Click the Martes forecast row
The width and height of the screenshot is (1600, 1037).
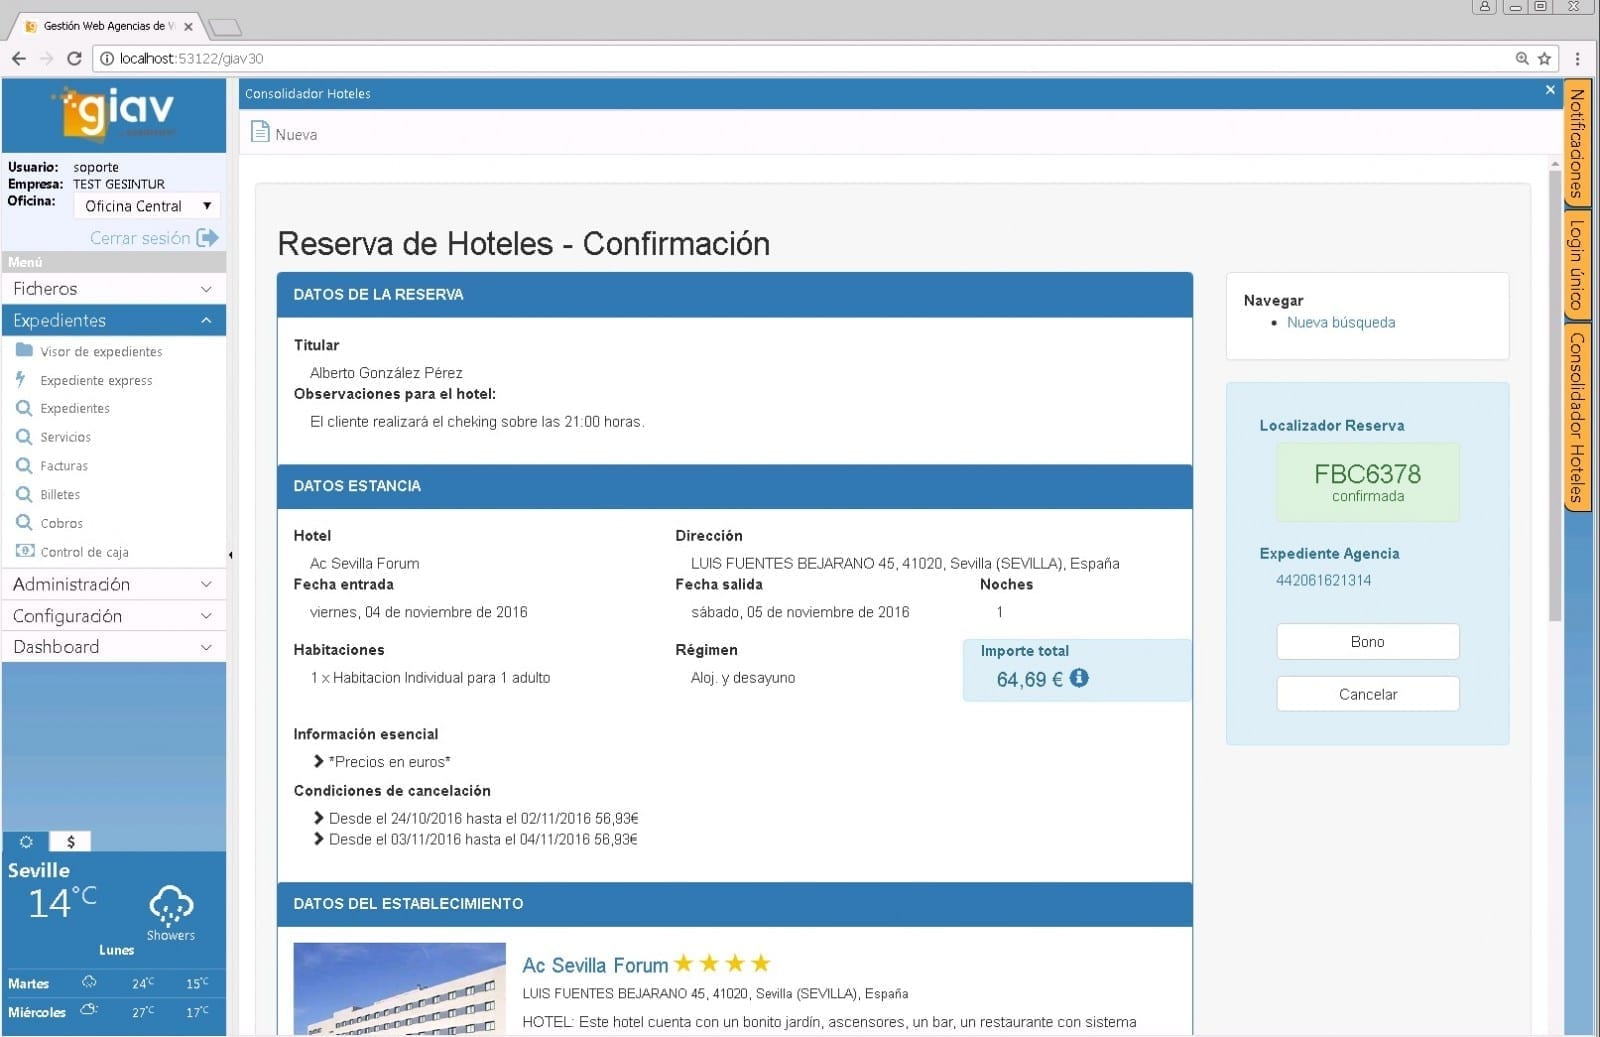114,983
